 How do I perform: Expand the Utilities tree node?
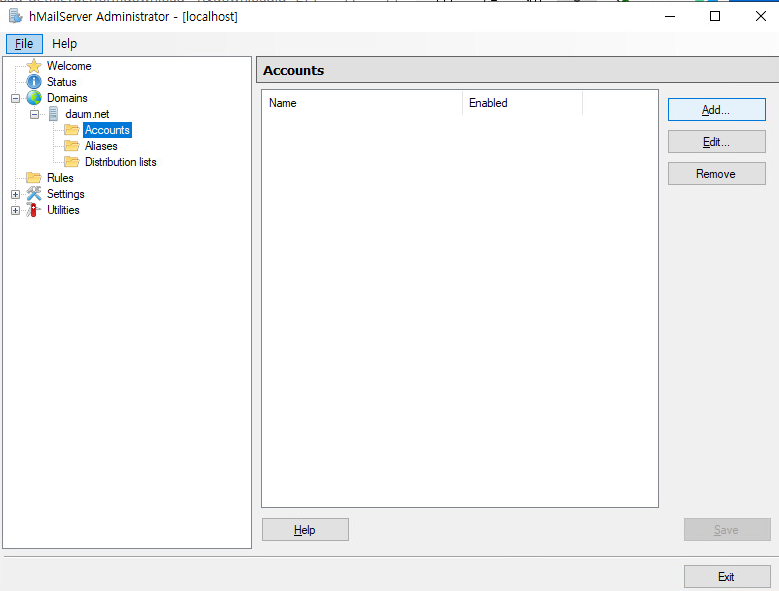click(15, 210)
